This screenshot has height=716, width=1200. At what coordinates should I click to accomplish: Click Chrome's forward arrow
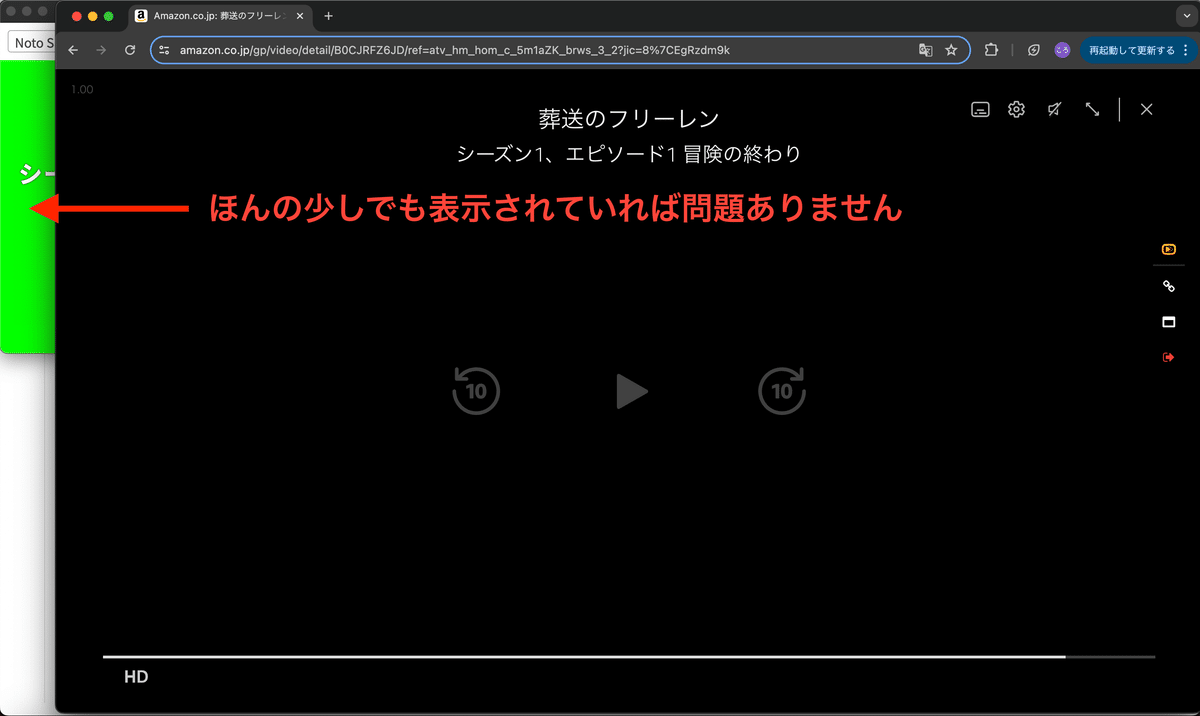(x=101, y=50)
